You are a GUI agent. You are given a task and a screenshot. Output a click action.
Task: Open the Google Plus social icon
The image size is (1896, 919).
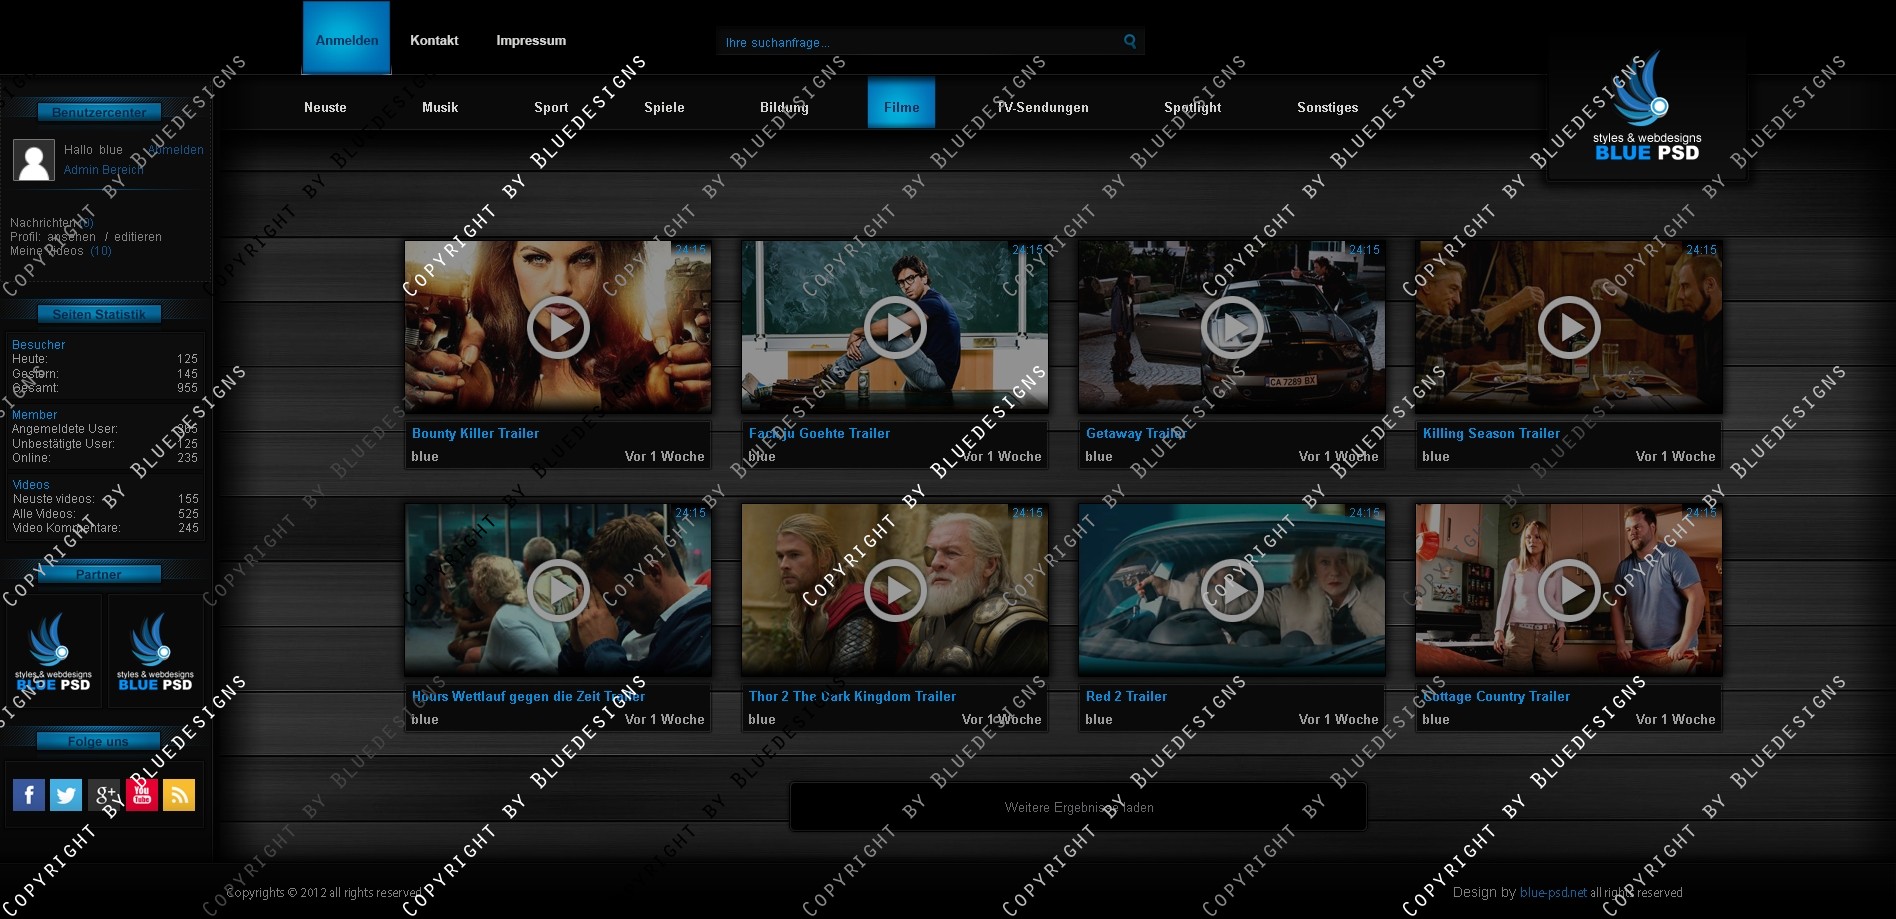pos(104,795)
